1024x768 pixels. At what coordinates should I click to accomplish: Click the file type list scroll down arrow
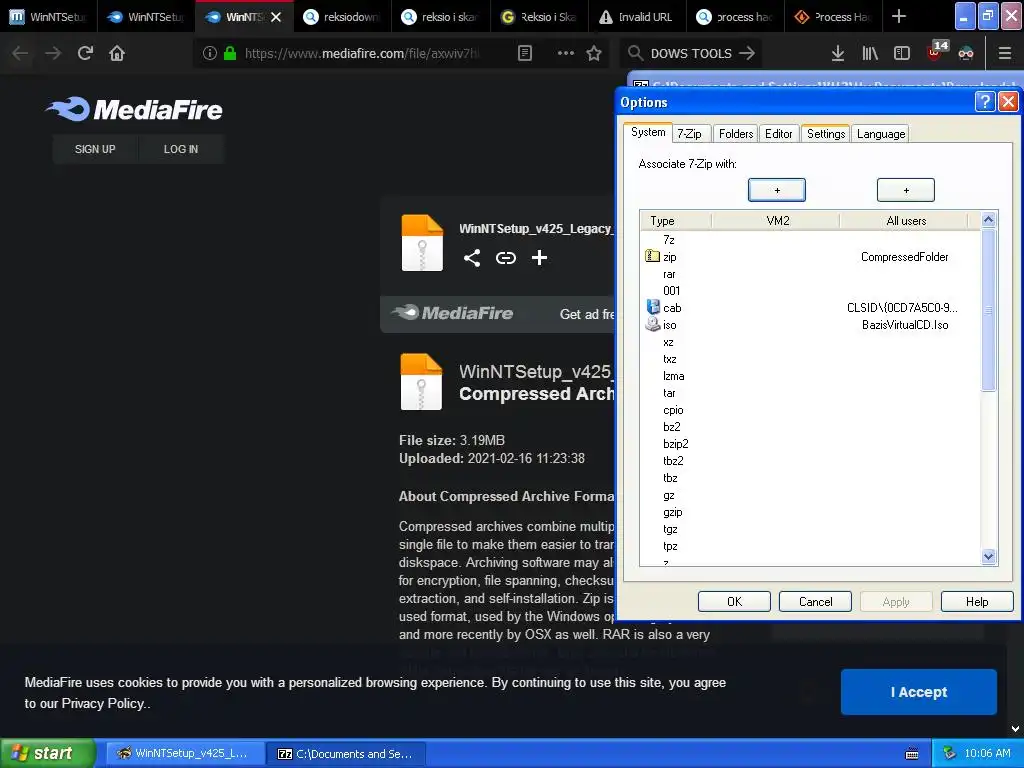(x=988, y=556)
